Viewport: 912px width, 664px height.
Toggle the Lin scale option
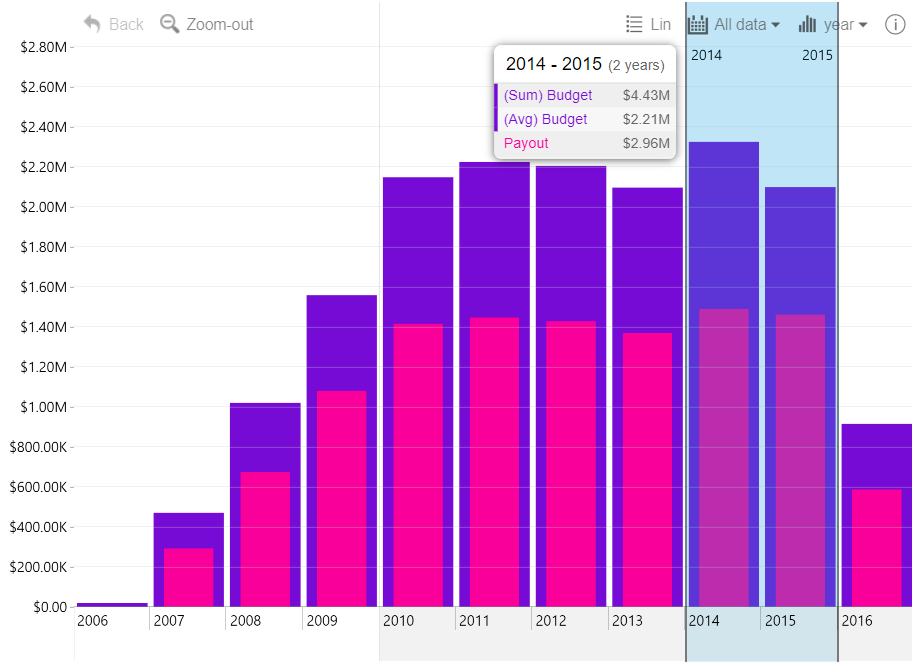648,24
